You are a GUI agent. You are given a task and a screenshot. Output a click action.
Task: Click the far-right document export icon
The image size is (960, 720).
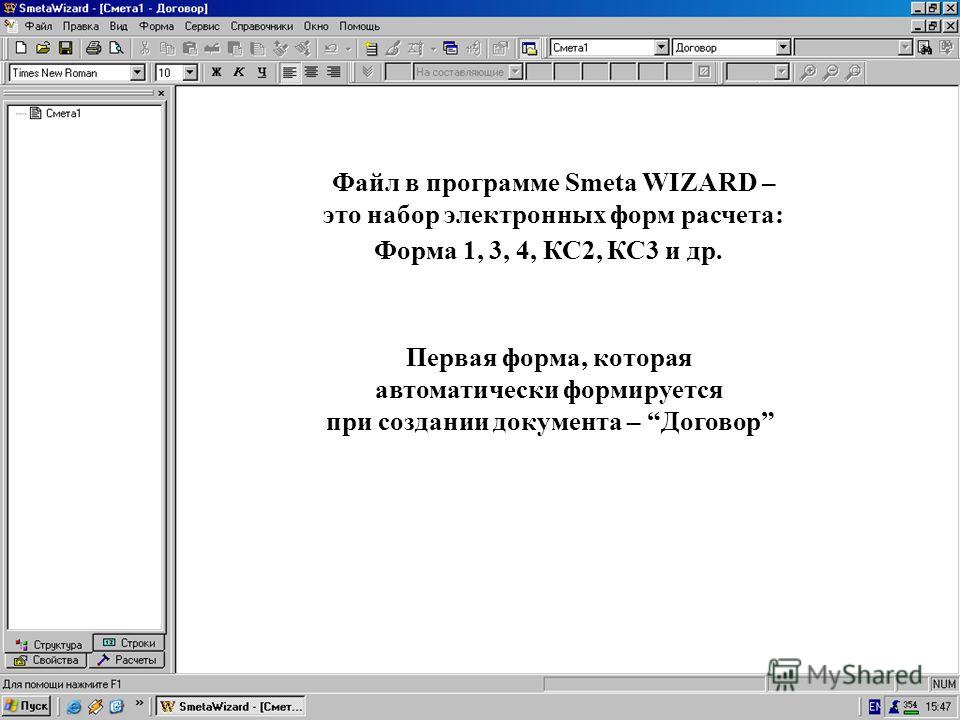coord(947,48)
